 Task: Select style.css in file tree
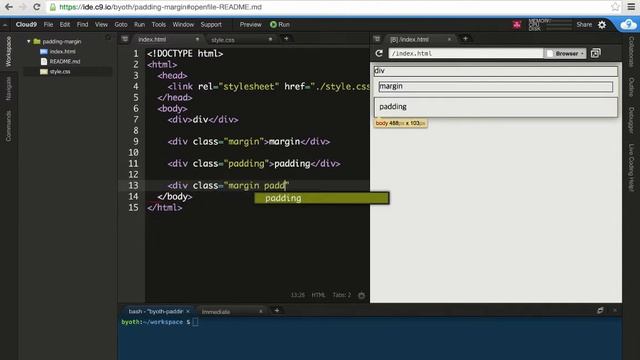click(60, 71)
